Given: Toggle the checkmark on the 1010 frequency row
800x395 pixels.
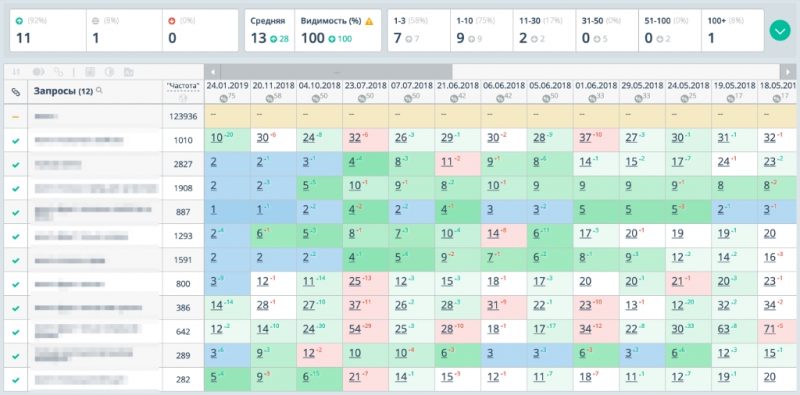Looking at the screenshot, I should point(16,141).
